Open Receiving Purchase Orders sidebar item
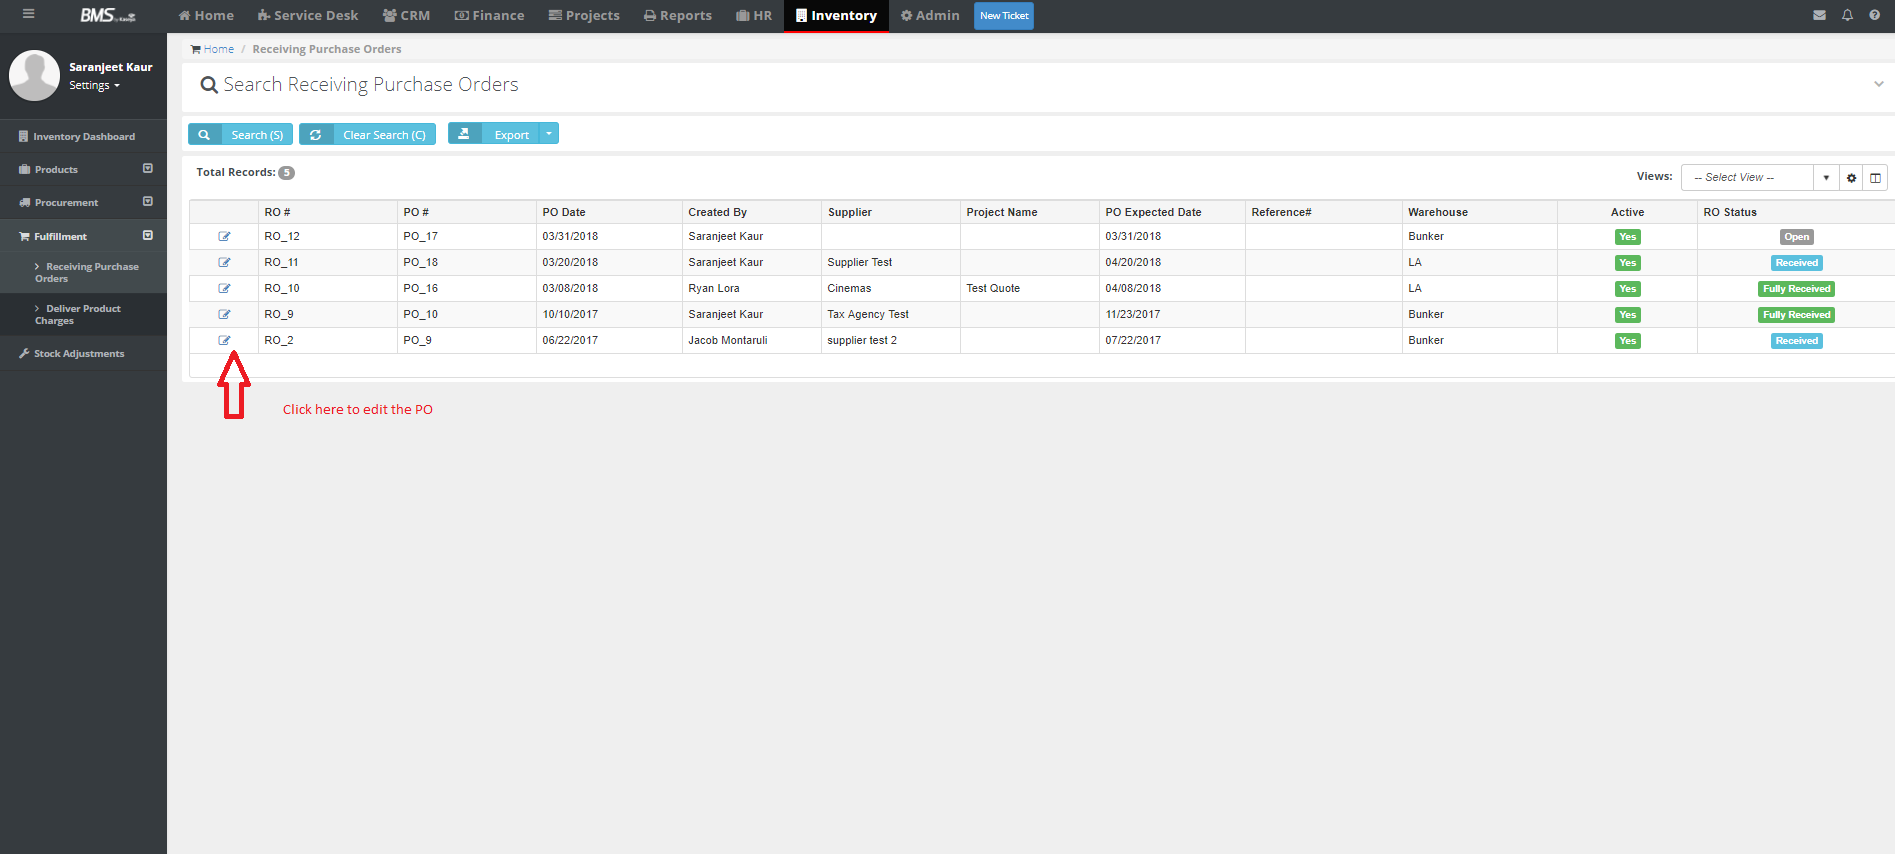 [83, 273]
